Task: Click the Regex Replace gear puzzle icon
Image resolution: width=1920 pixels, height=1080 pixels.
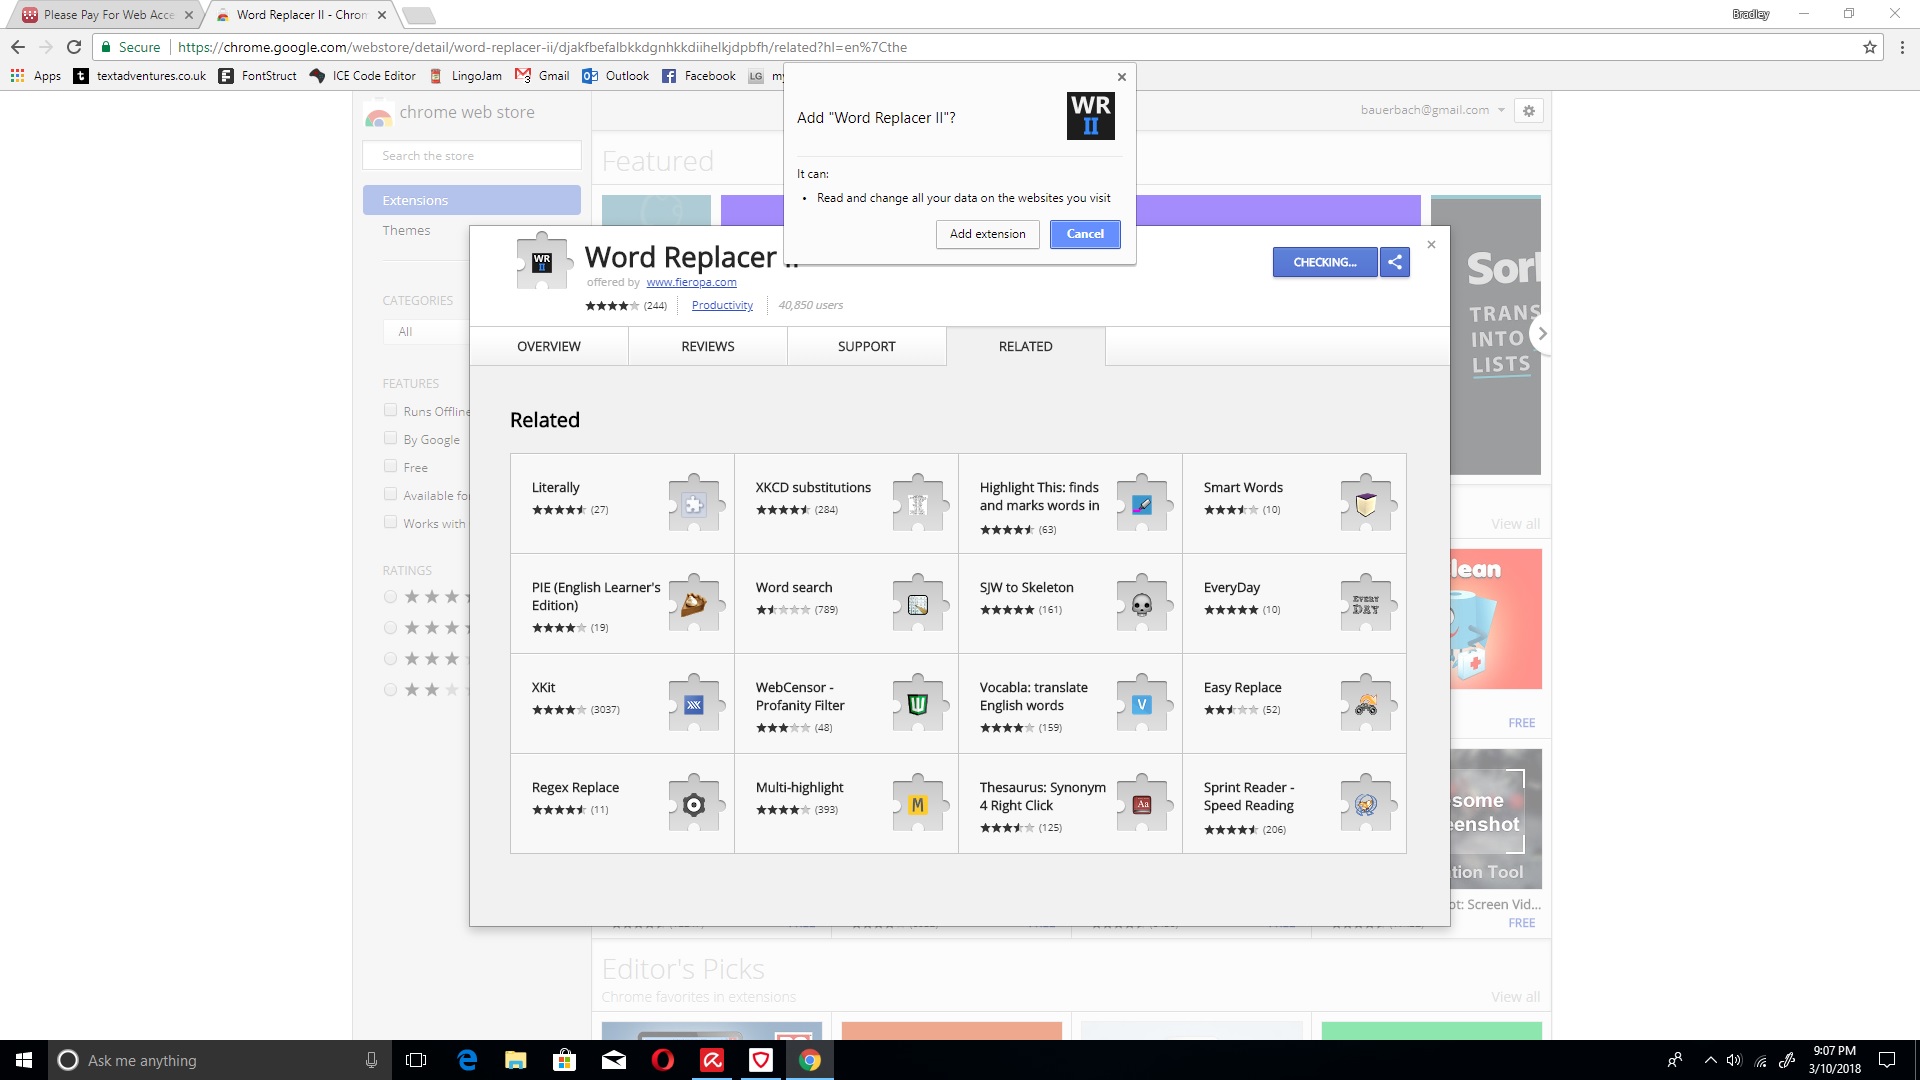Action: pyautogui.click(x=693, y=804)
